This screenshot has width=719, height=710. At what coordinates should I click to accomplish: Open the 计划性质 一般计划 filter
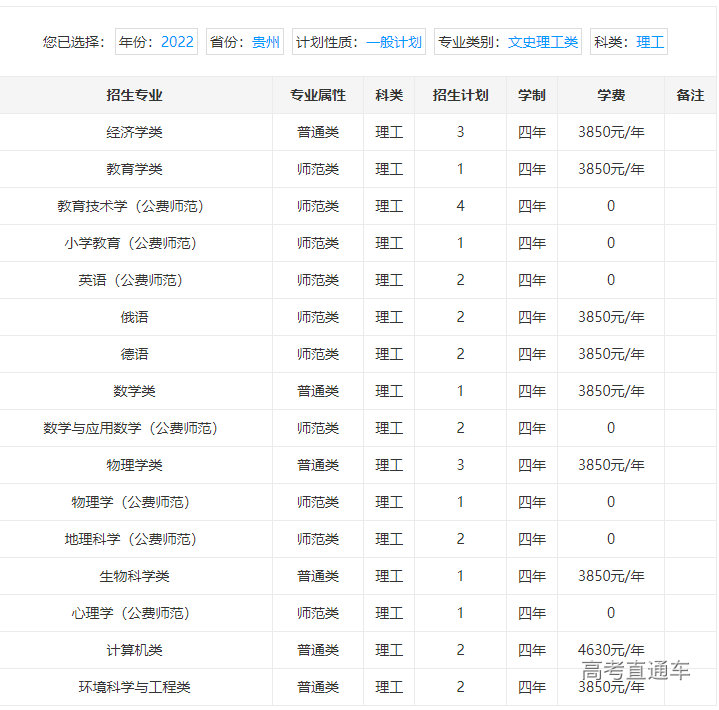point(358,42)
